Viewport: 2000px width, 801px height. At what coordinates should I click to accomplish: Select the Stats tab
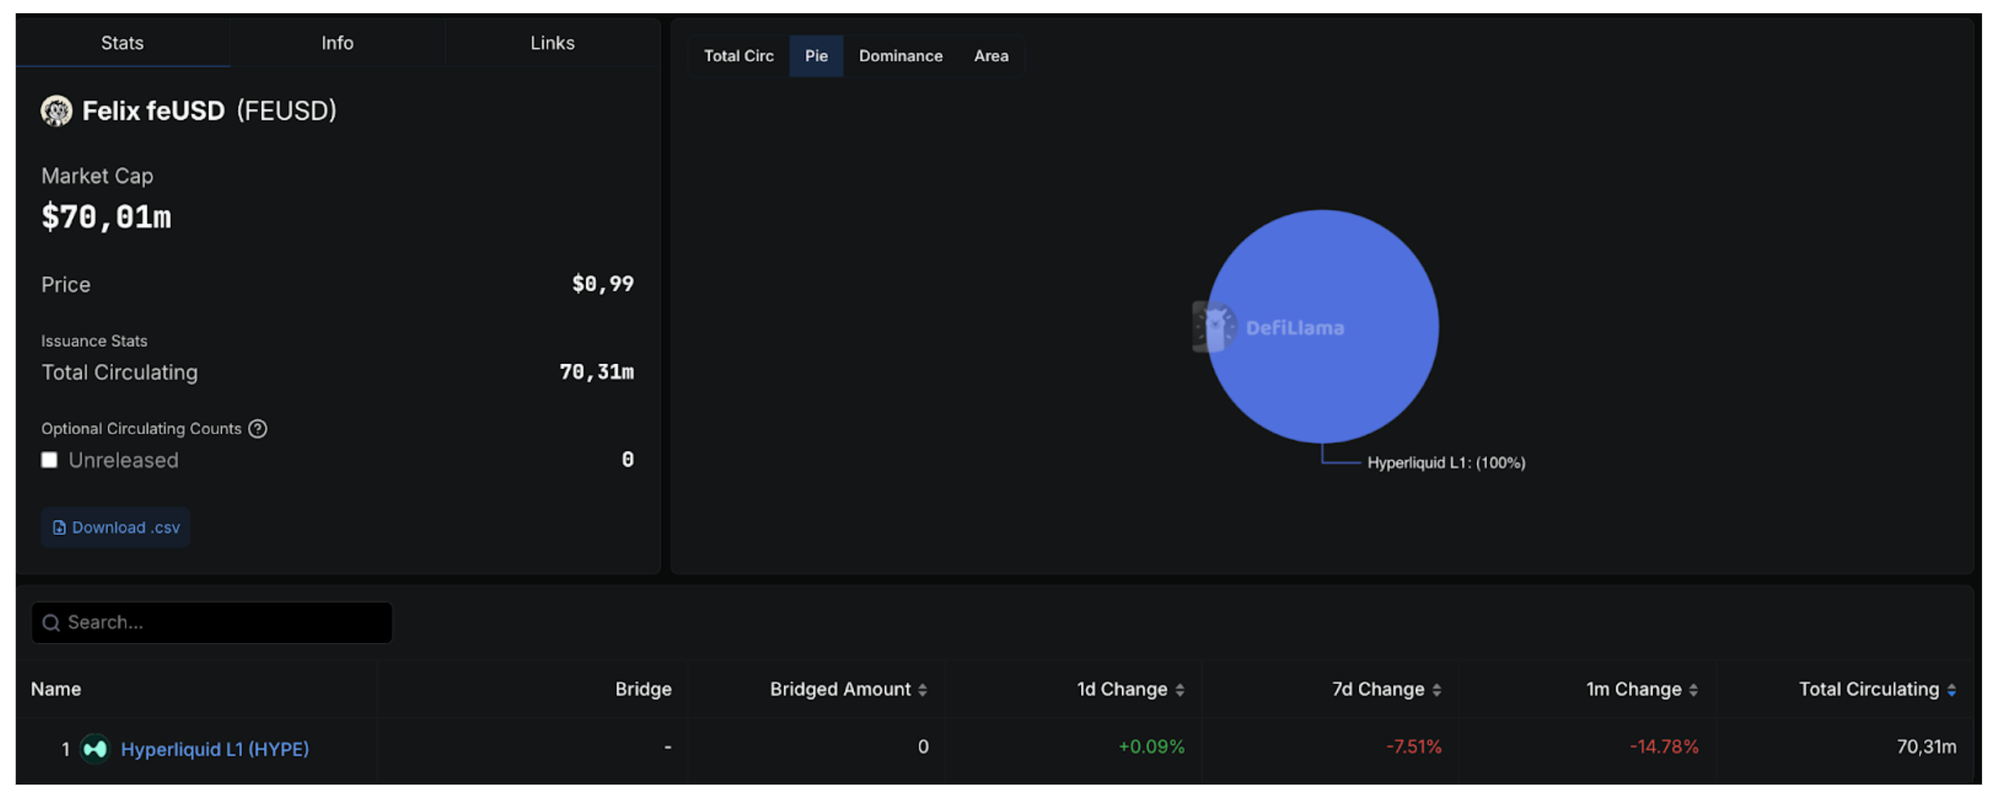[x=122, y=43]
